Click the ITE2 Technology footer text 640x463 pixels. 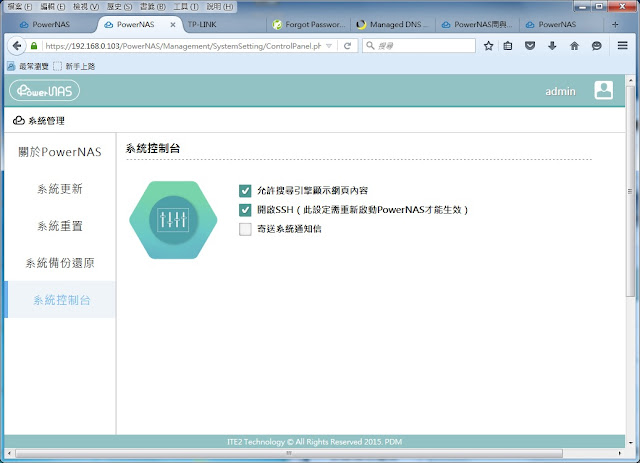[x=314, y=442]
